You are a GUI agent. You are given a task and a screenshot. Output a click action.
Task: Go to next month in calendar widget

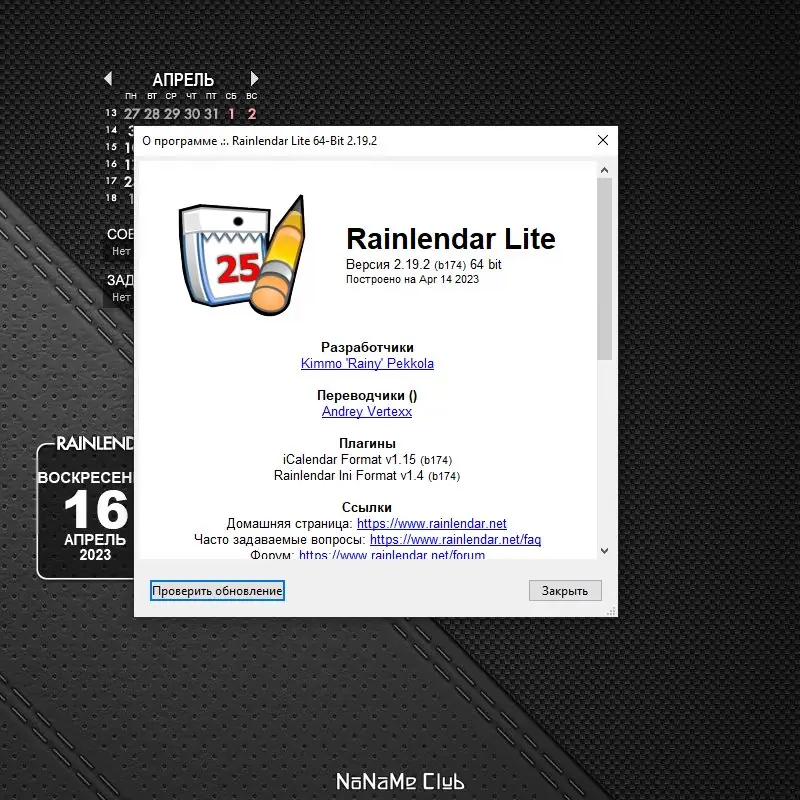coord(254,79)
